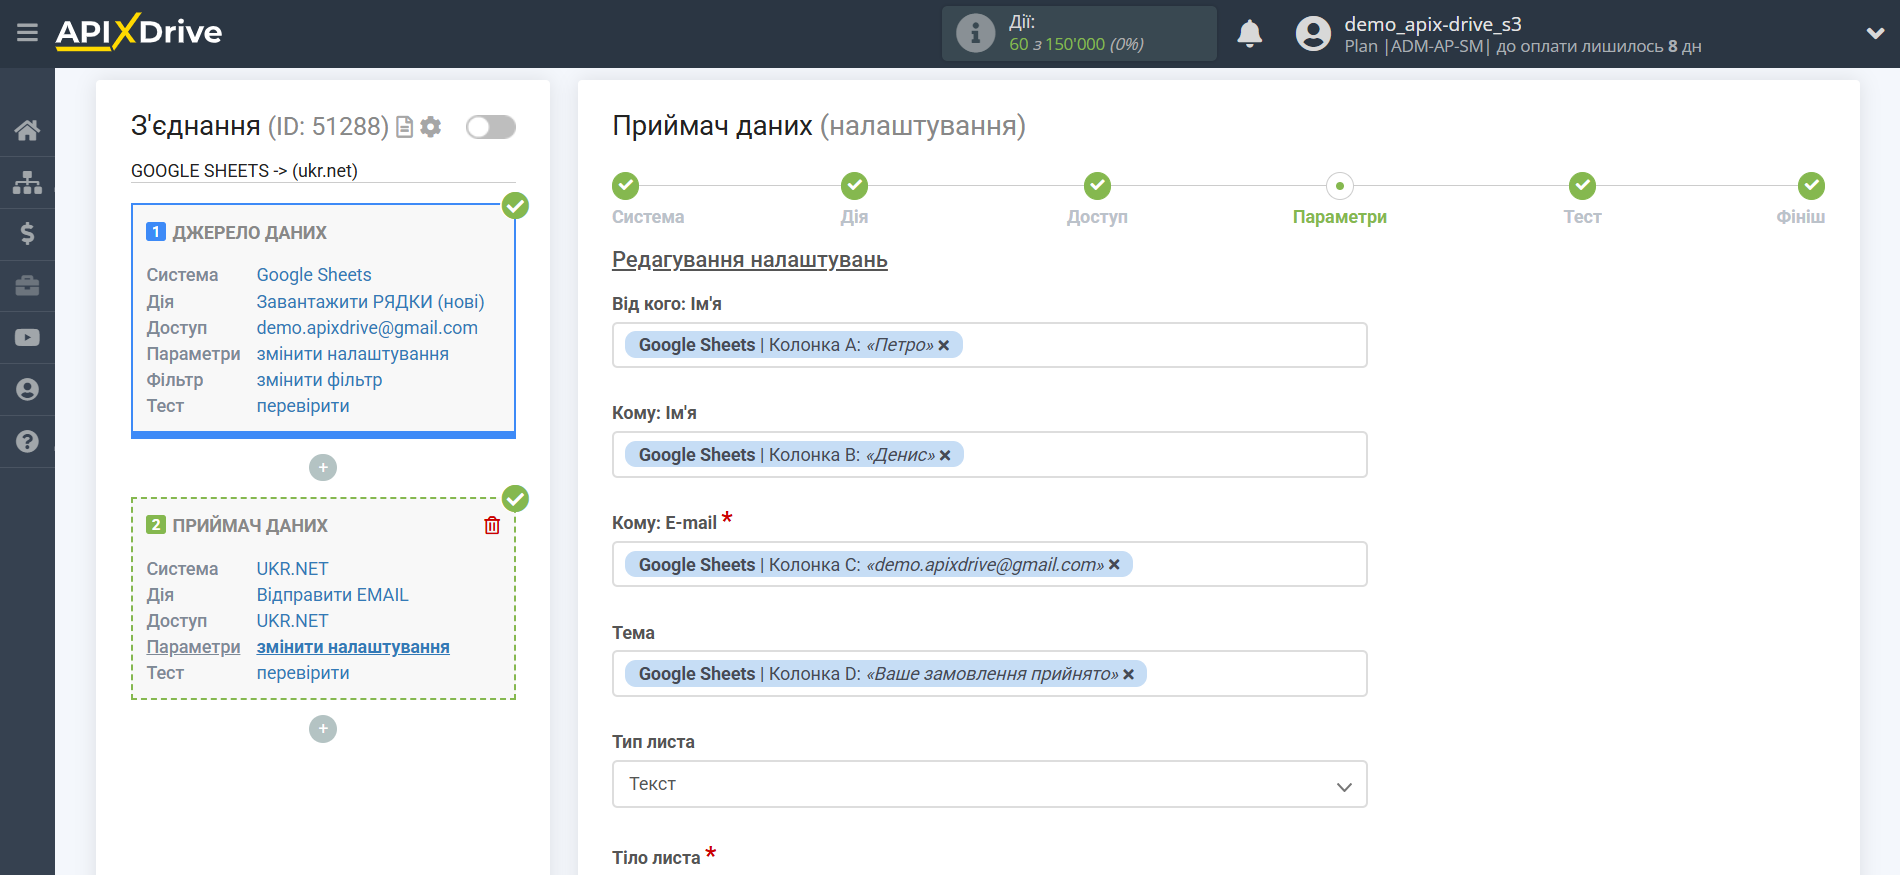Remove the Колонка B «Денис» tag
Image resolution: width=1900 pixels, height=875 pixels.
coord(945,456)
